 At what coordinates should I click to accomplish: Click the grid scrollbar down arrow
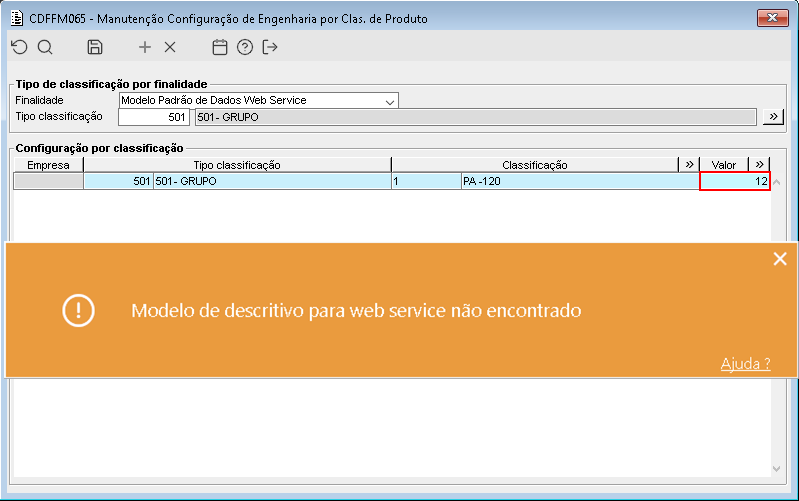coord(777,469)
